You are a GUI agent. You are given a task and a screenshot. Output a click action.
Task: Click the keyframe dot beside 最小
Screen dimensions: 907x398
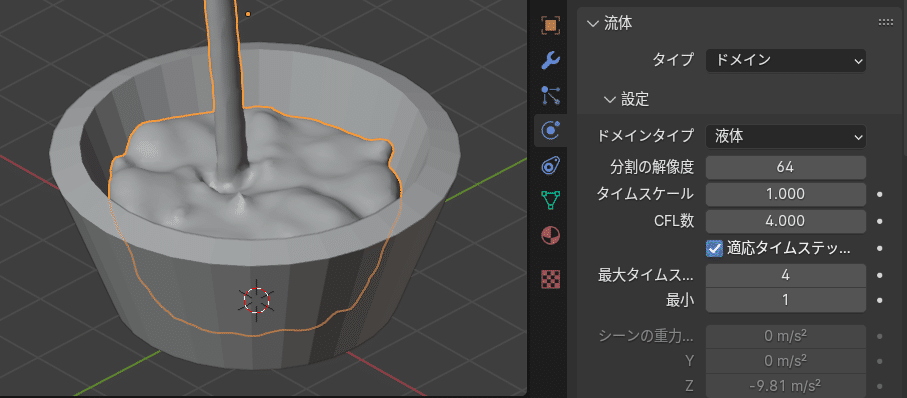(880, 300)
